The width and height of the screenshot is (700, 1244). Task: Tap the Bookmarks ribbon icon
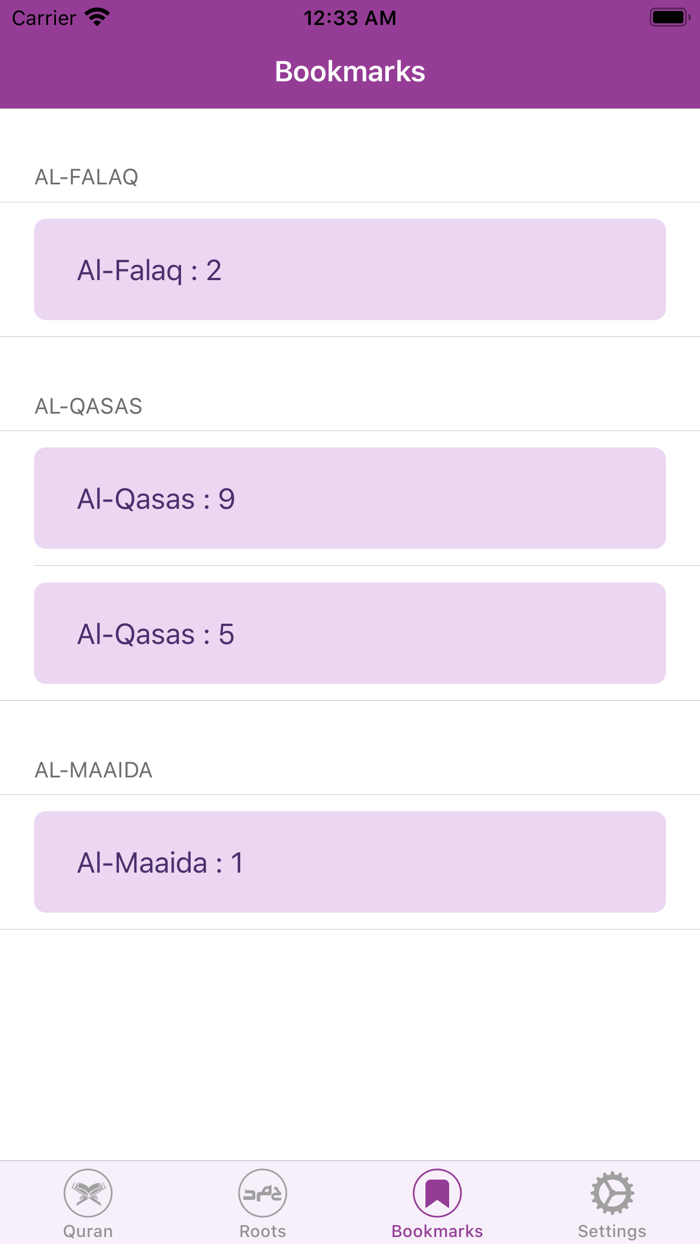[x=437, y=1192]
